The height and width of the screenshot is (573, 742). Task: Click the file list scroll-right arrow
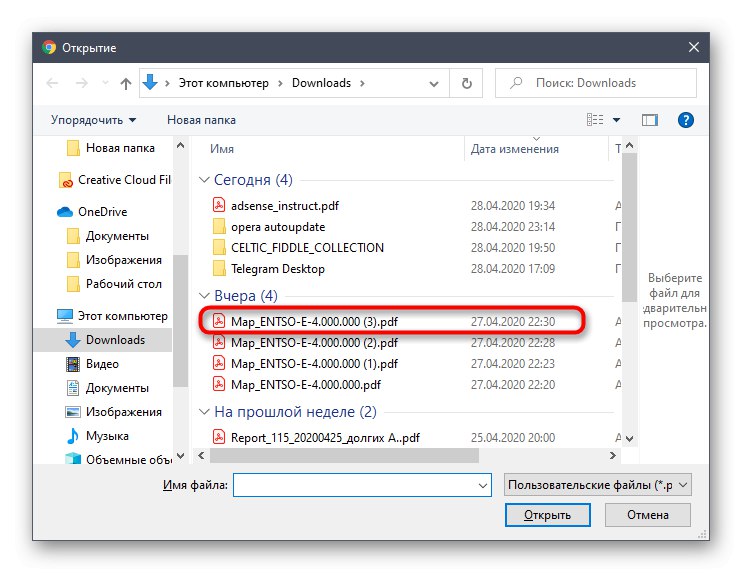click(x=613, y=456)
